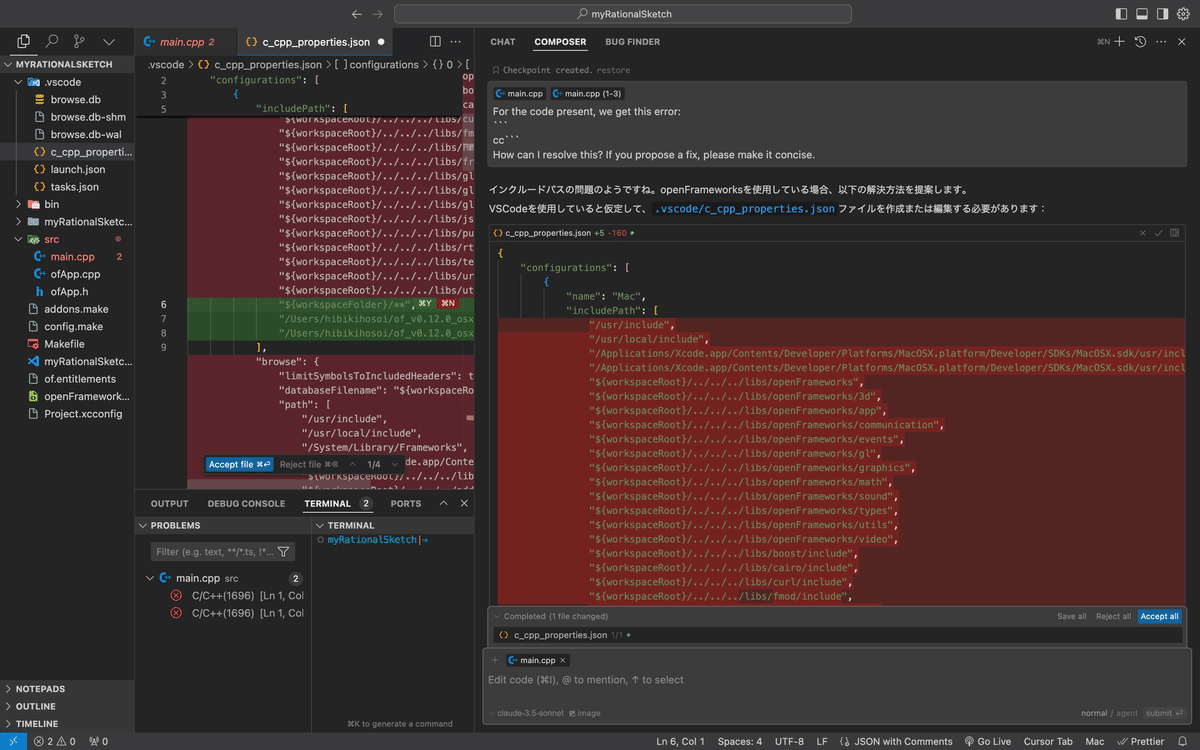Switch composer to agent mode

[1127, 713]
